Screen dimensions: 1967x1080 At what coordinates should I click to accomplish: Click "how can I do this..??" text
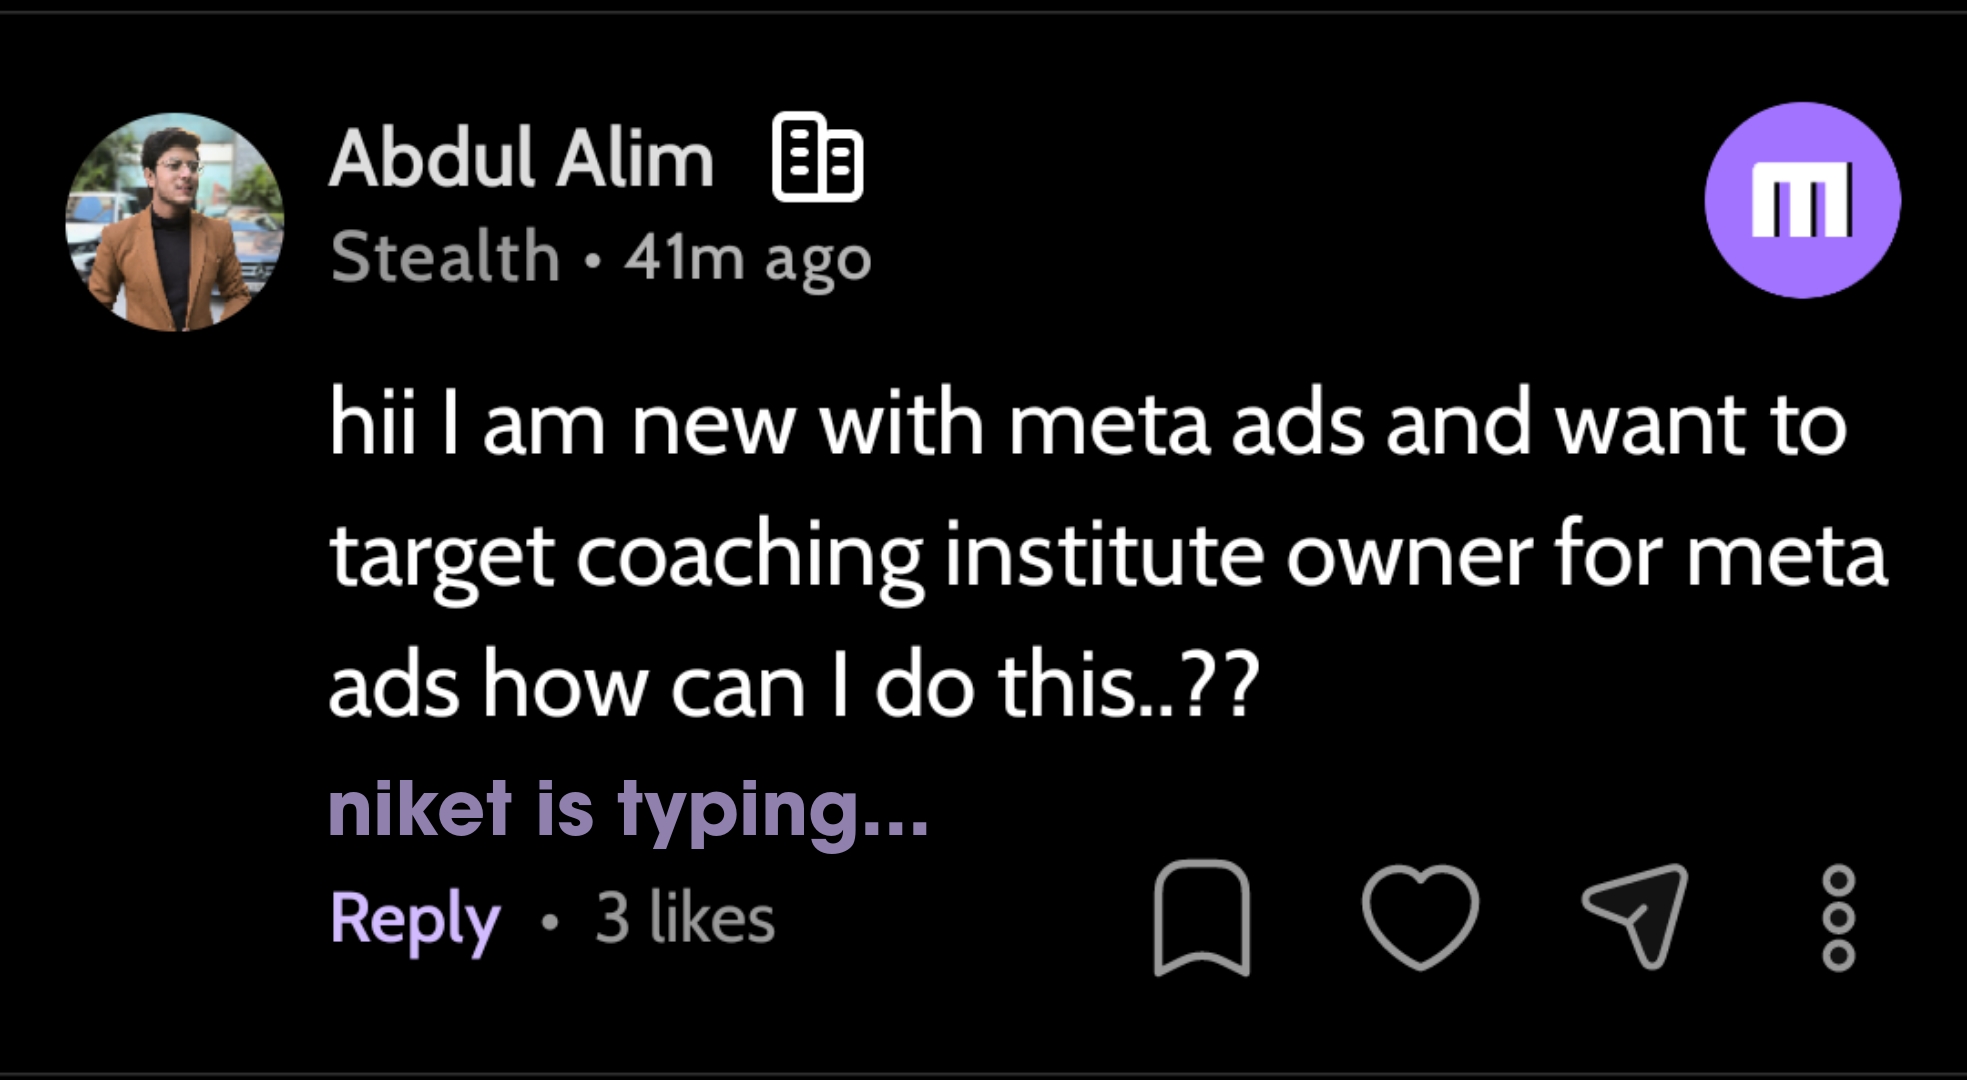(870, 688)
